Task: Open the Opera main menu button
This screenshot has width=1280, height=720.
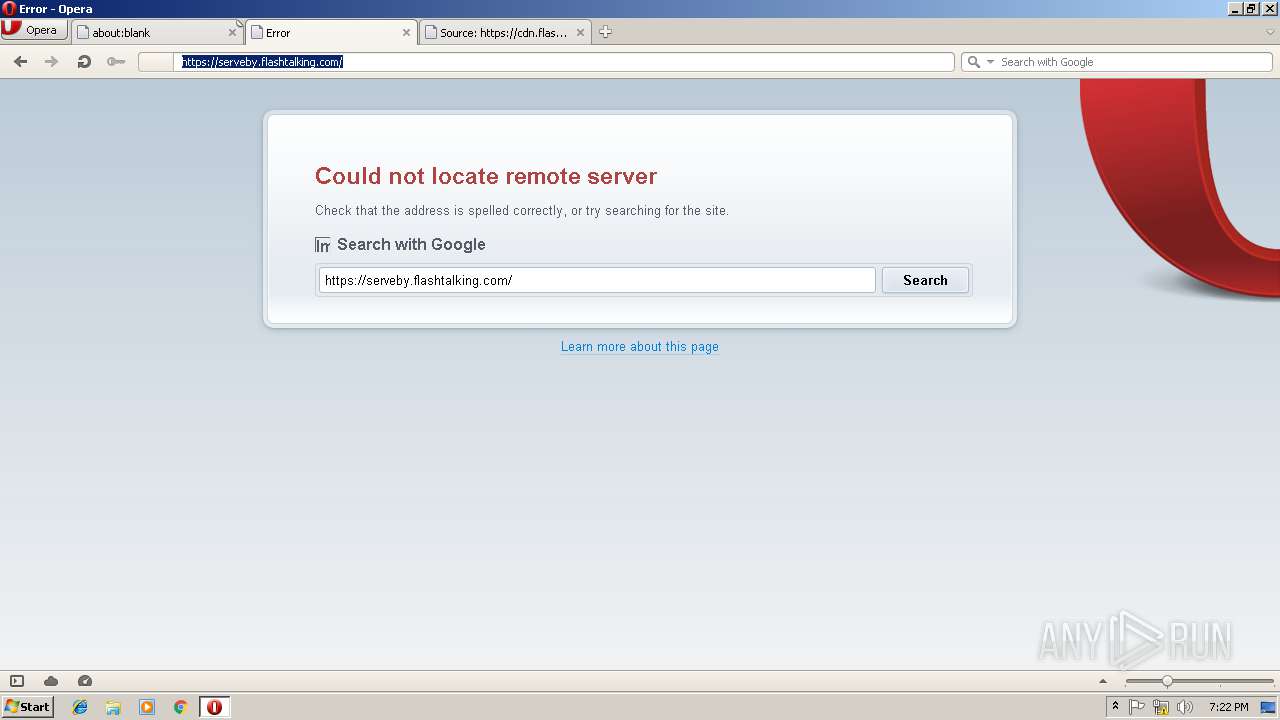Action: [x=34, y=30]
